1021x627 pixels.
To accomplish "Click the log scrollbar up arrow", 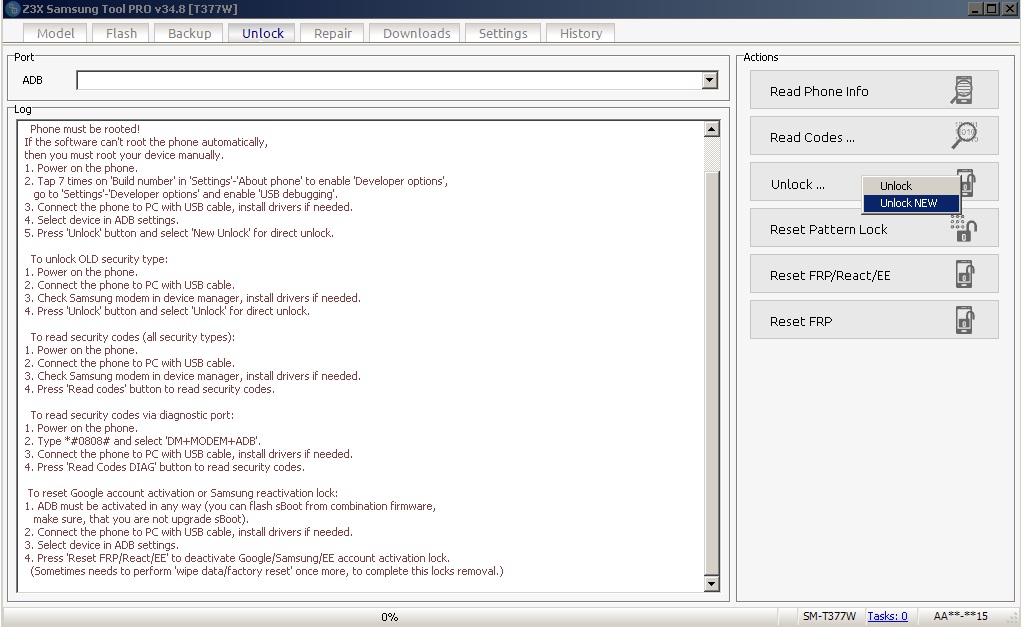I will point(712,128).
